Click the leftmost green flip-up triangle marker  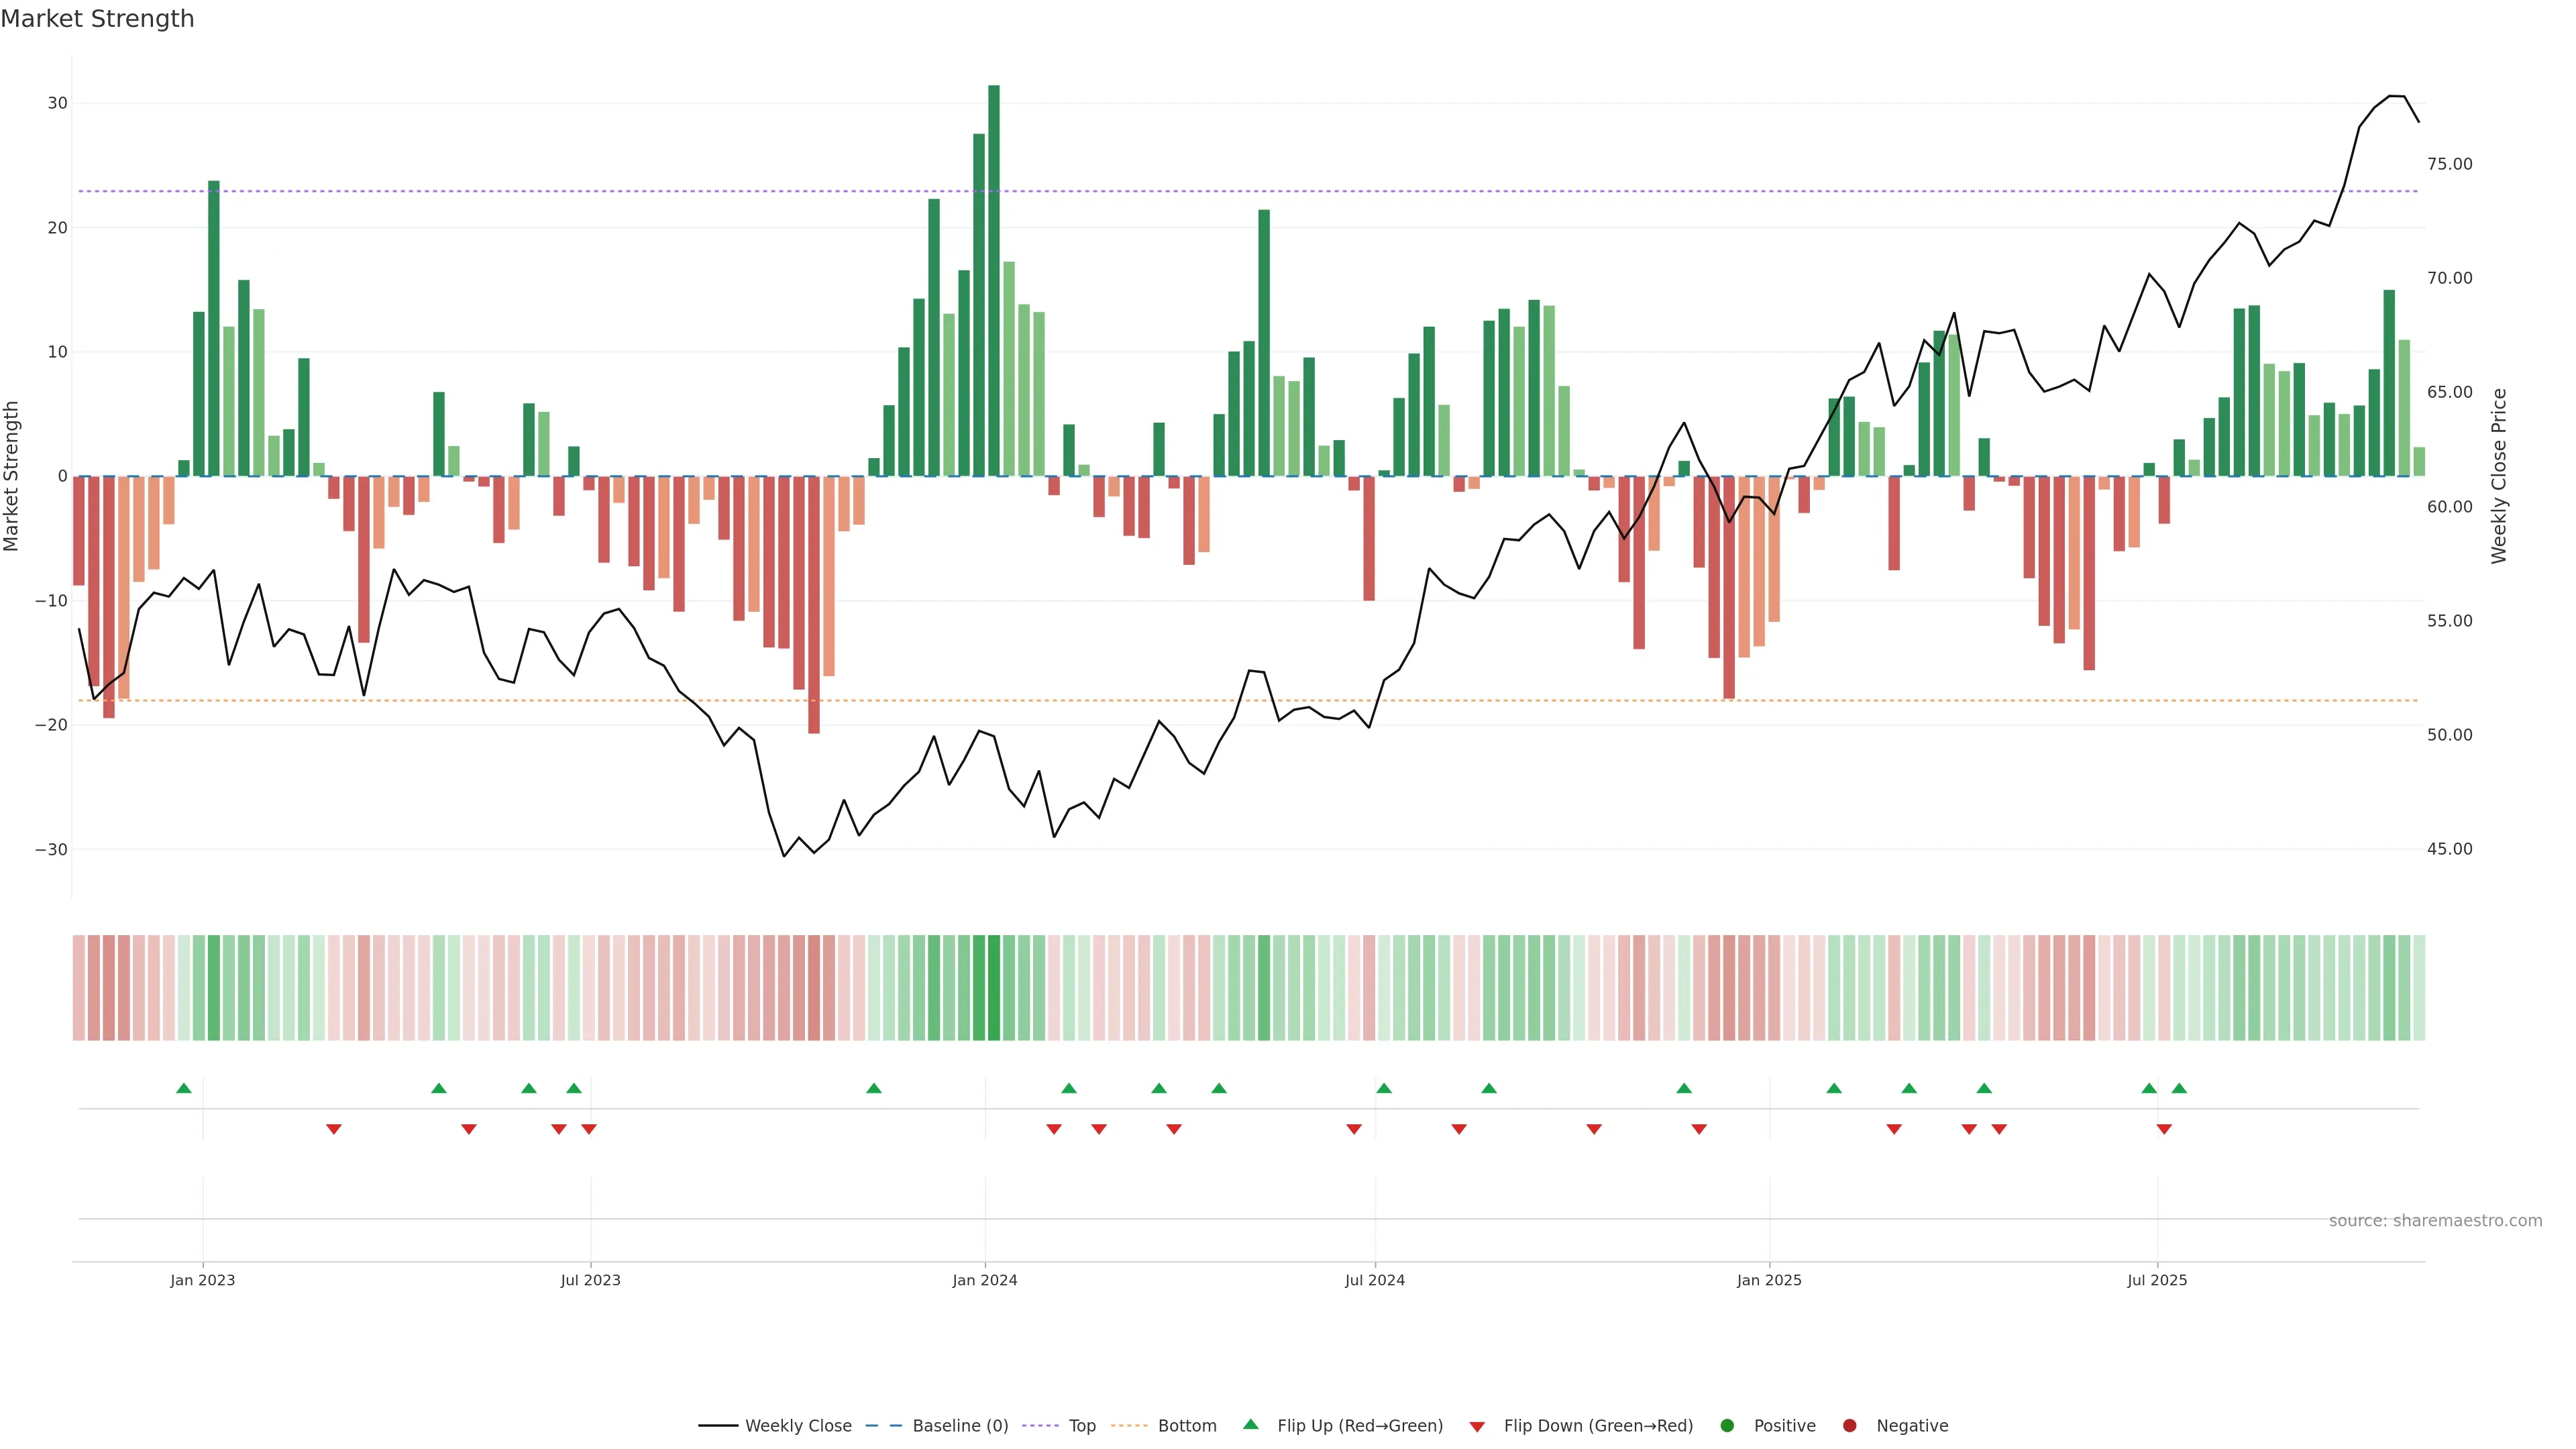pos(183,1088)
